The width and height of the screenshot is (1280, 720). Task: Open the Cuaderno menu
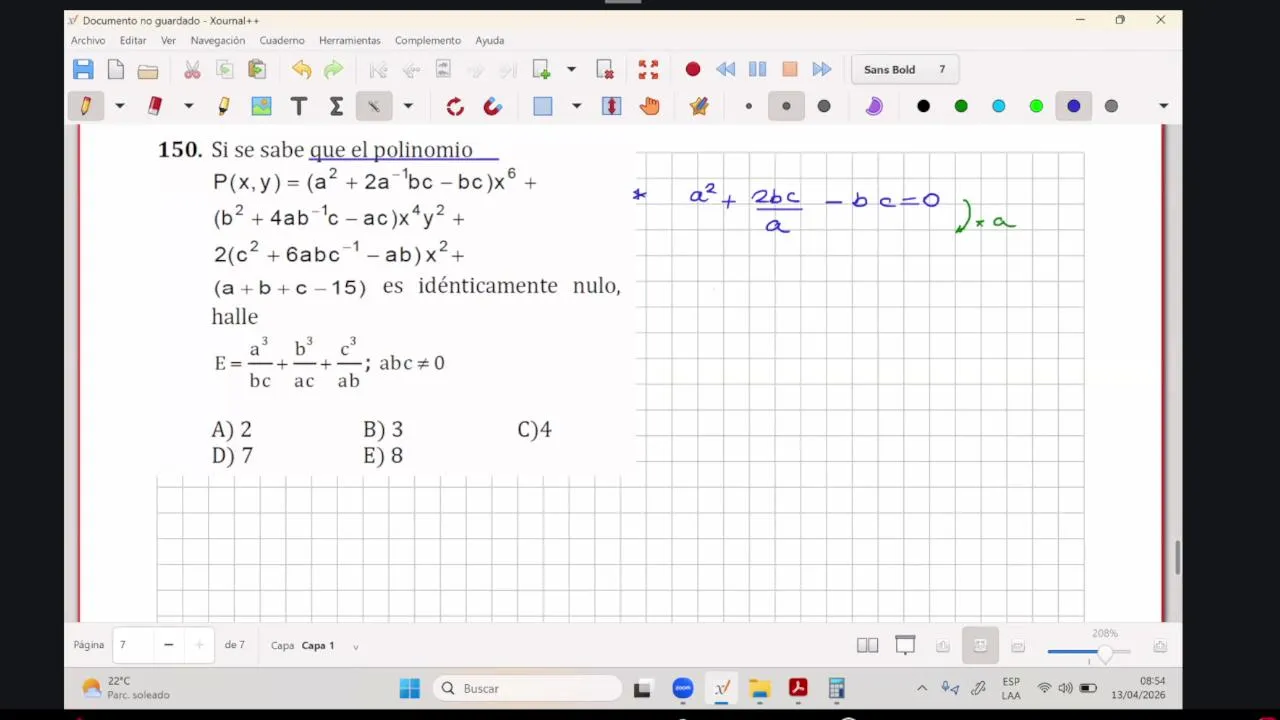point(282,40)
